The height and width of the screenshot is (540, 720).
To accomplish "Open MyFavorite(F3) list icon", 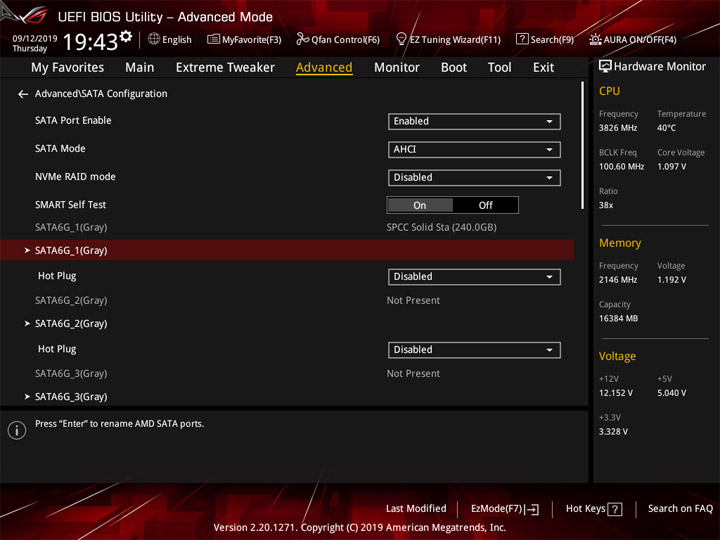I will point(213,39).
